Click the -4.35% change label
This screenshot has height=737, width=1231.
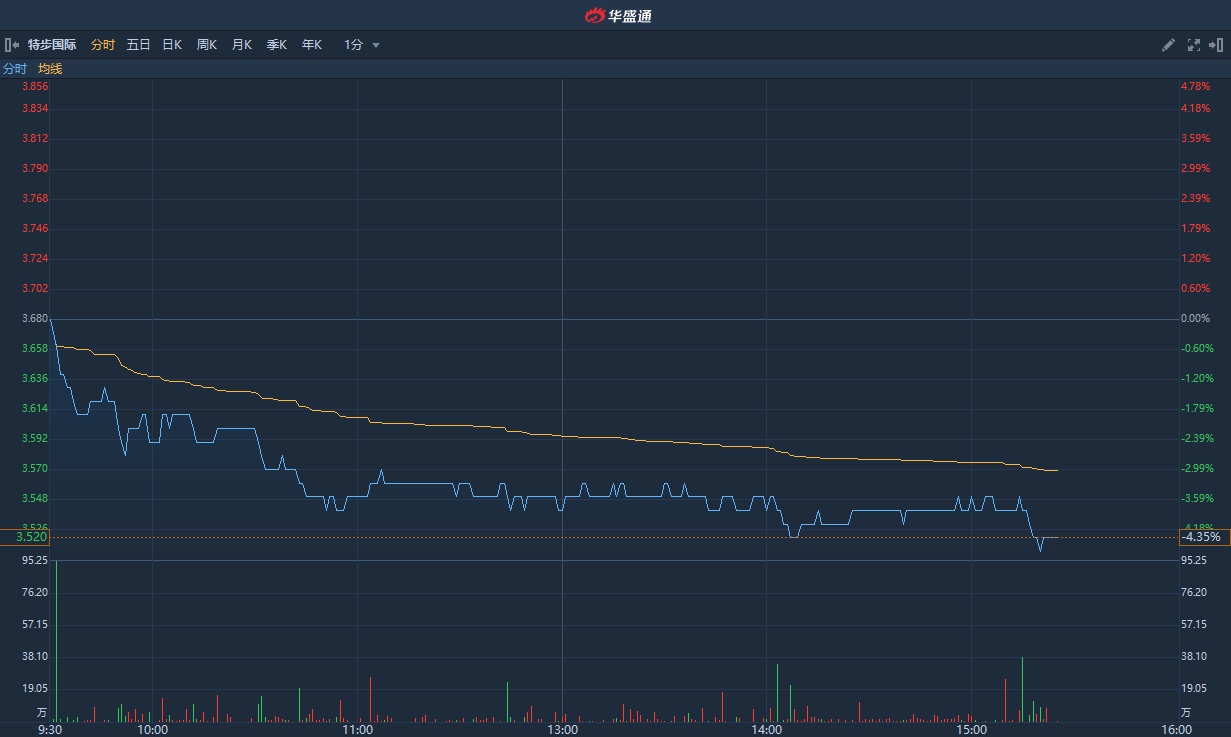1201,537
